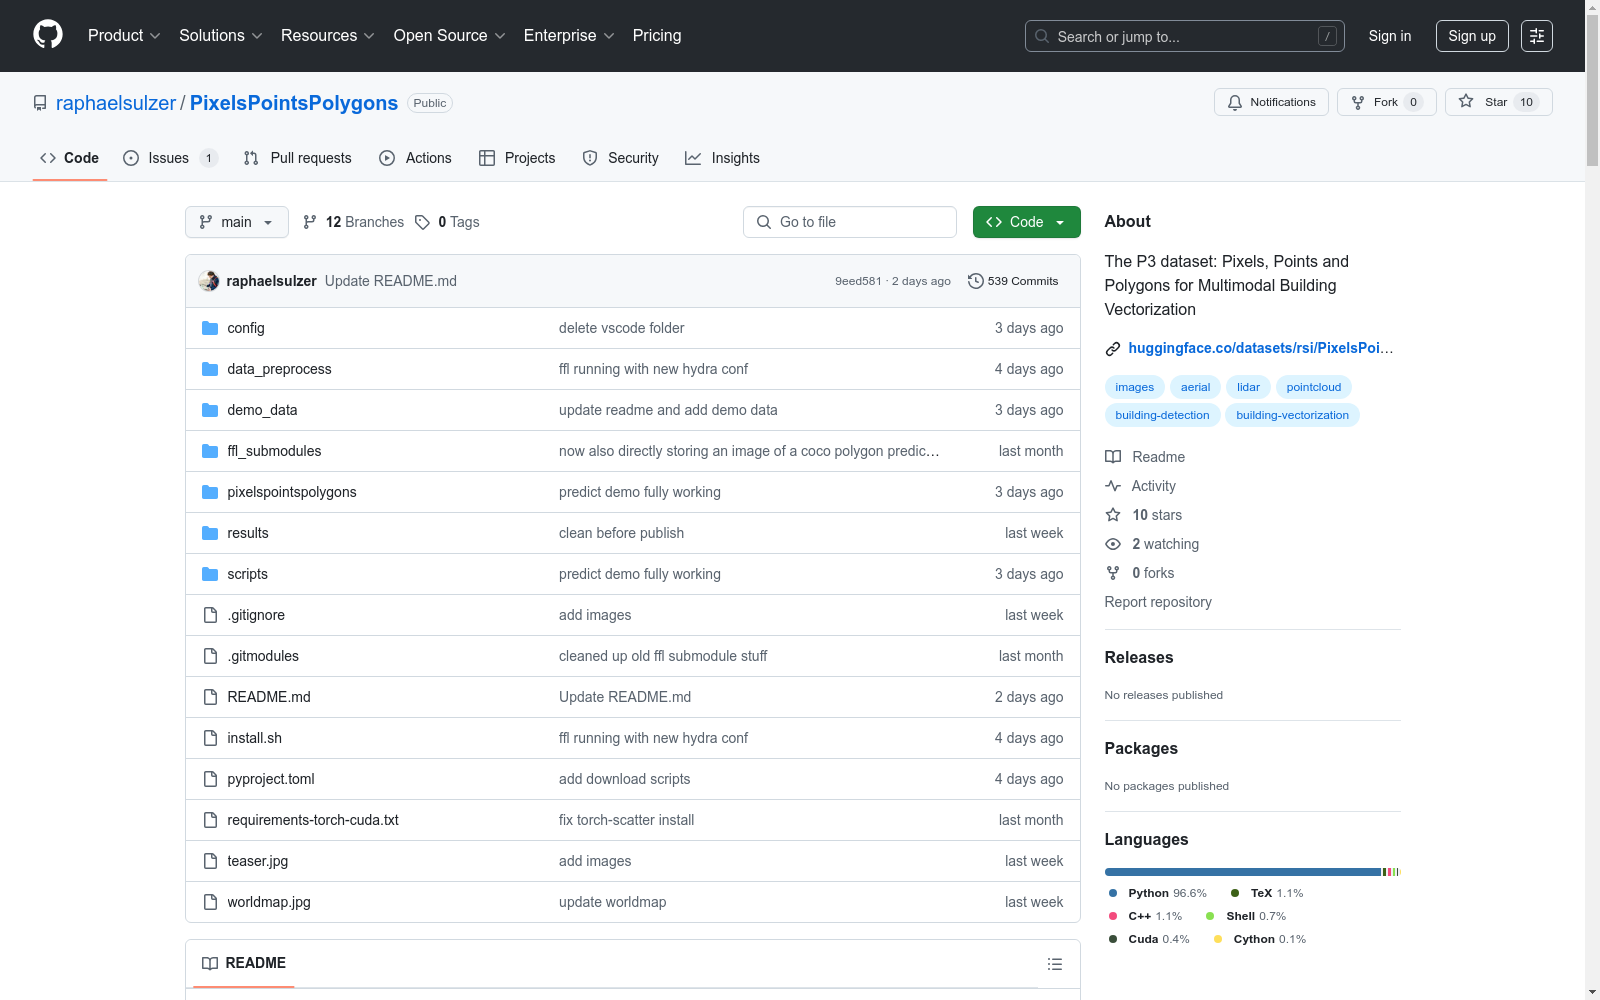Open the main branch selector dropdown
Screen dimensions: 1600x1000
click(x=237, y=222)
